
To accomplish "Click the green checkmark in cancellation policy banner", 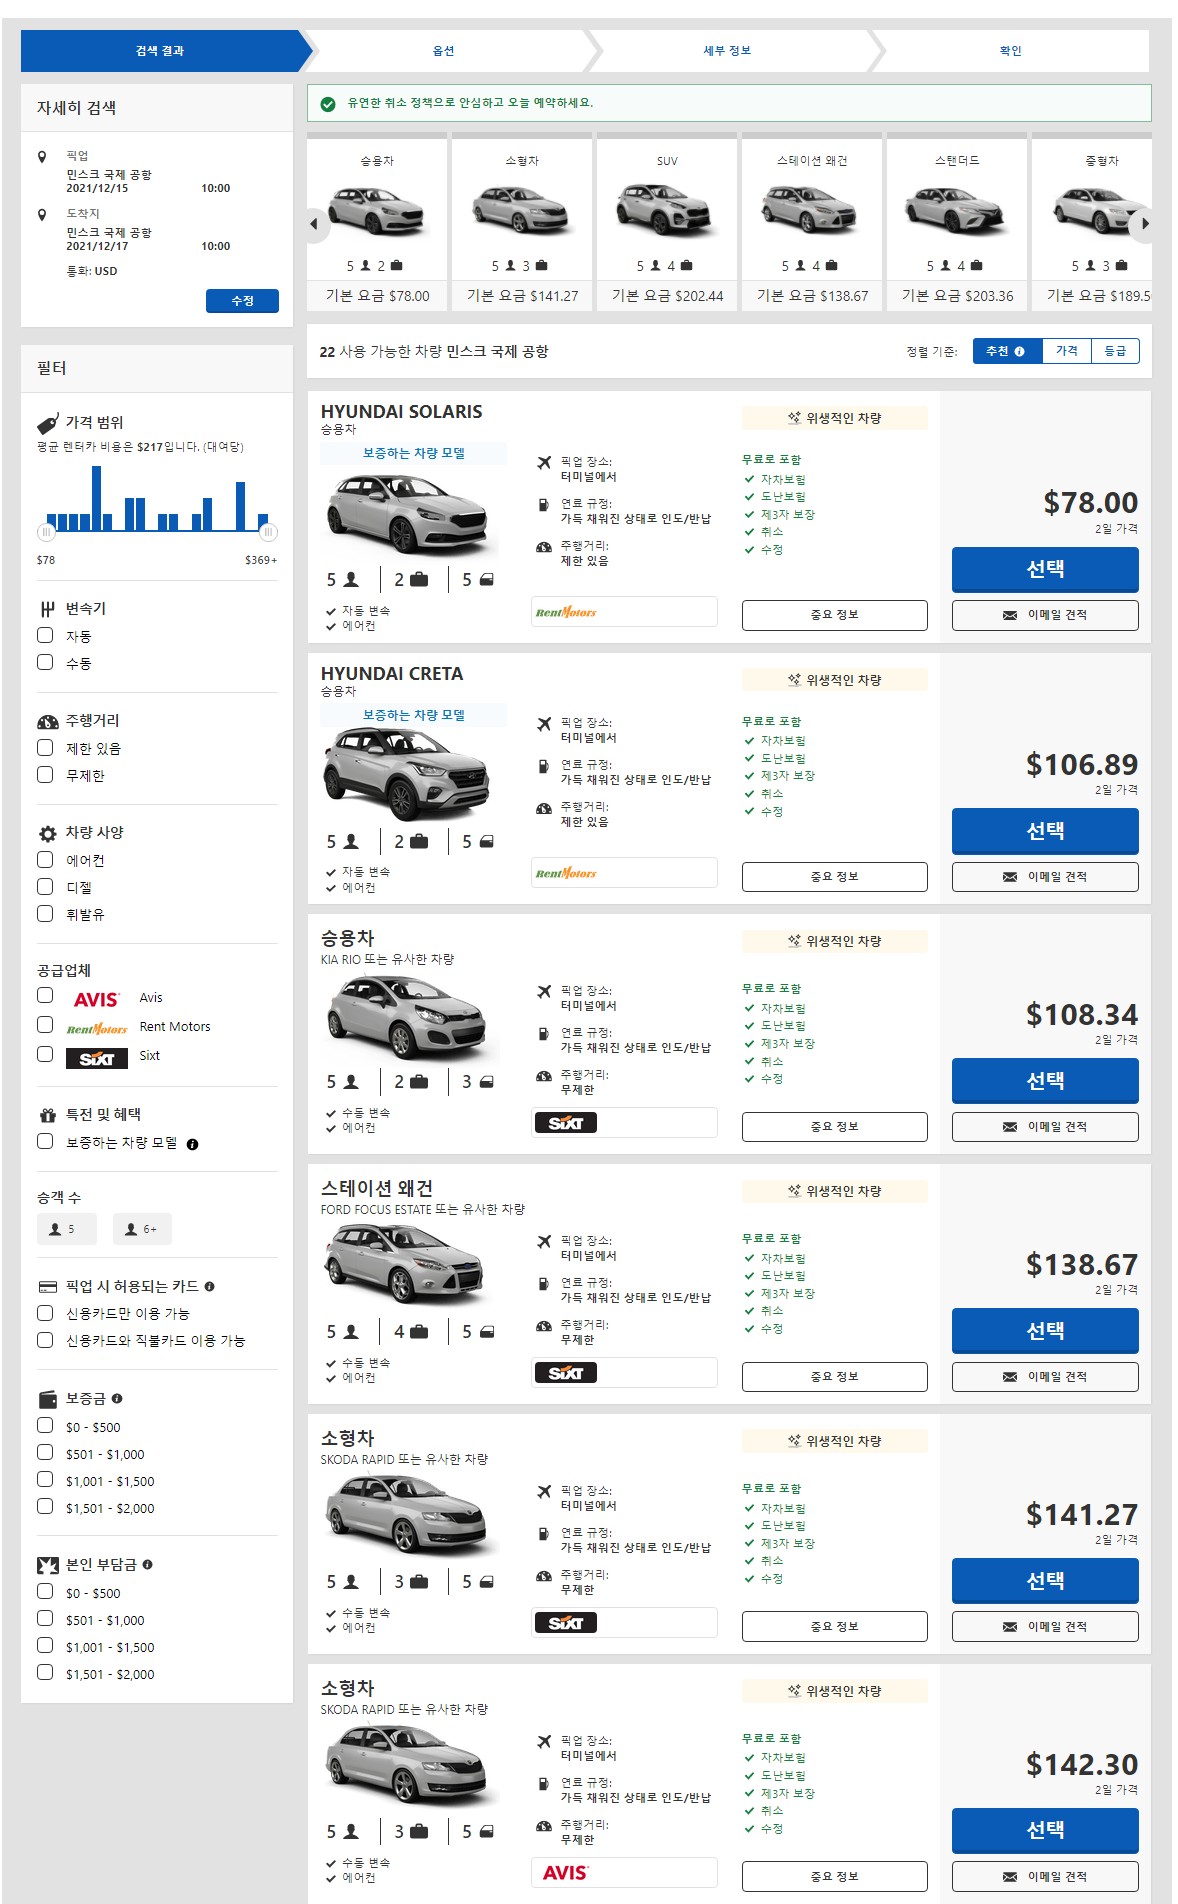I will point(328,103).
